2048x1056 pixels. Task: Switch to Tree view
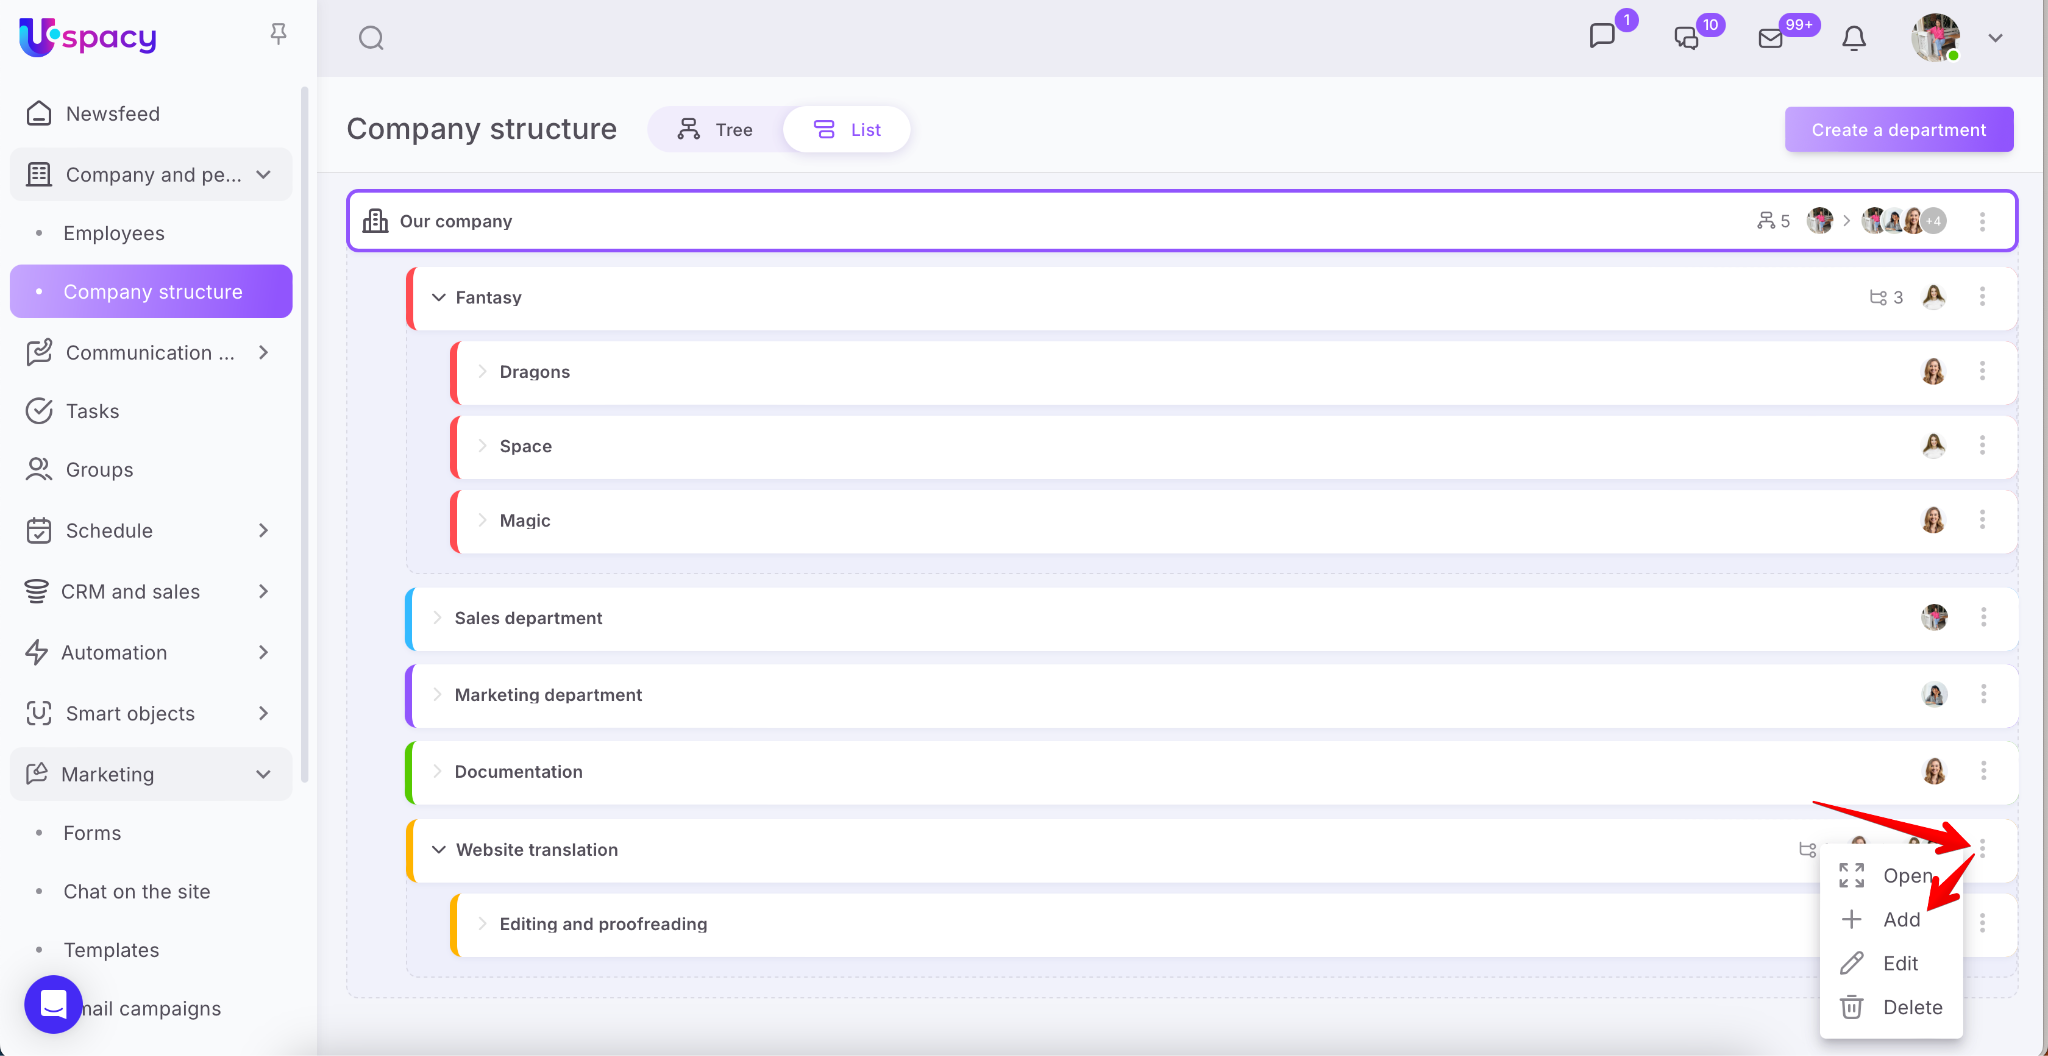[x=715, y=130]
